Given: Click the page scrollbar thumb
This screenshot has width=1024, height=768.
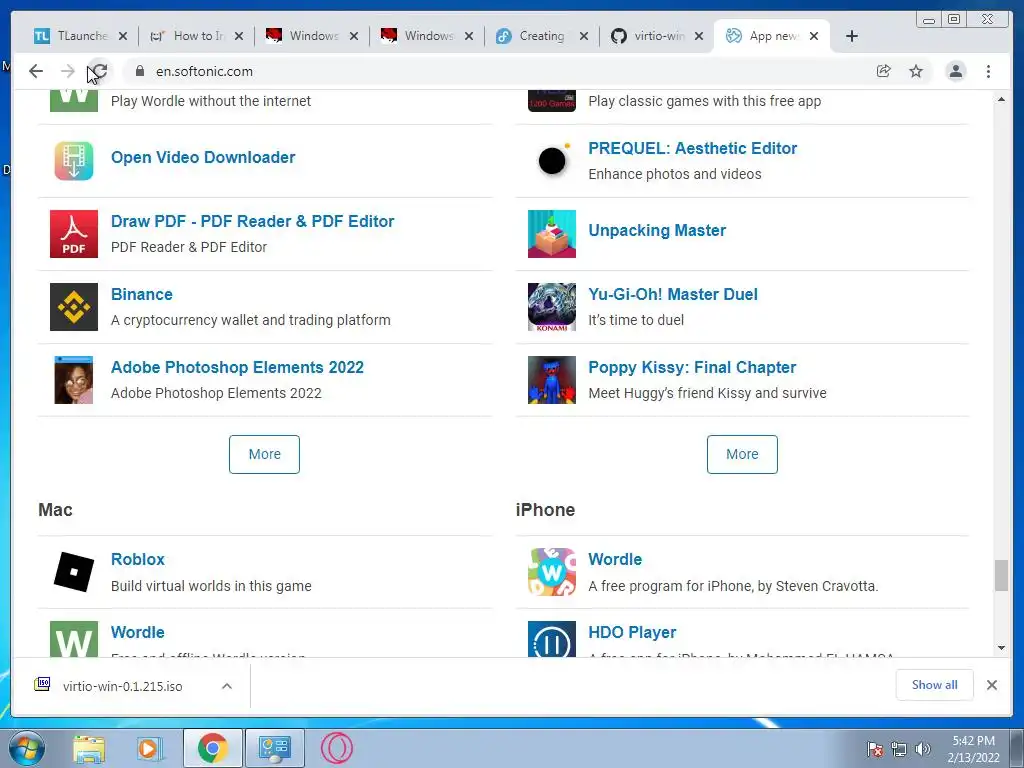Looking at the screenshot, I should 1001,575.
